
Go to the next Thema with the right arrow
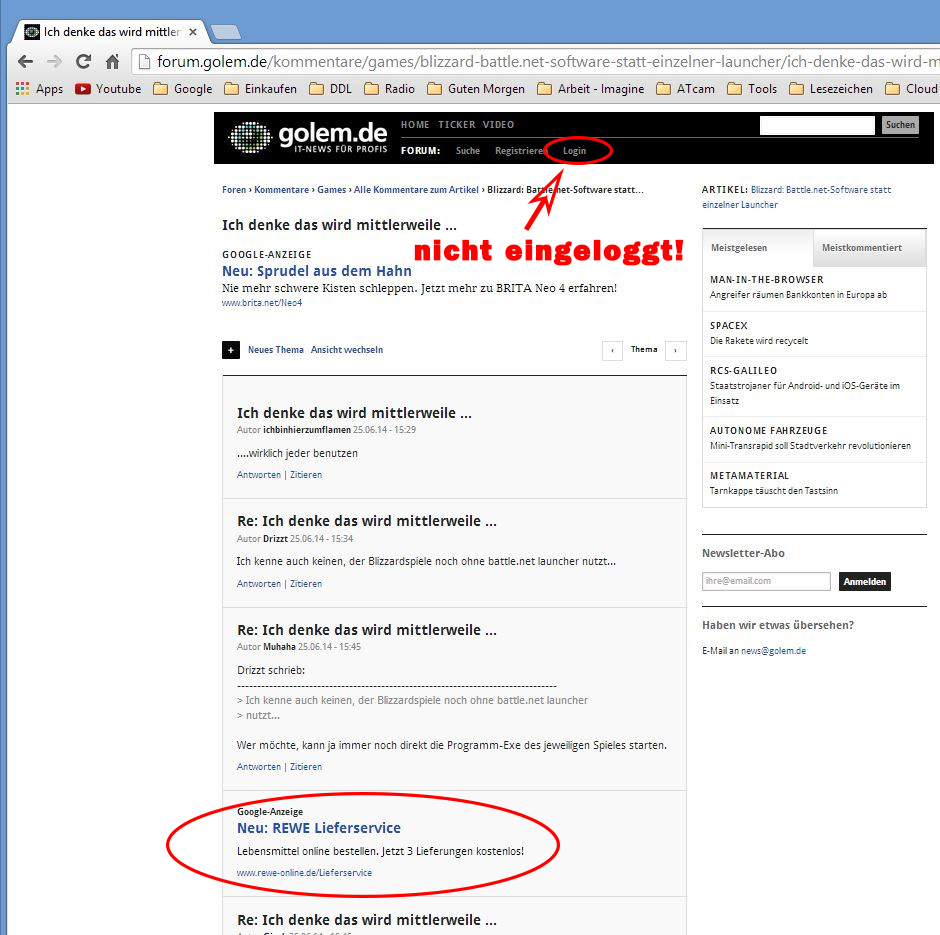[x=676, y=350]
